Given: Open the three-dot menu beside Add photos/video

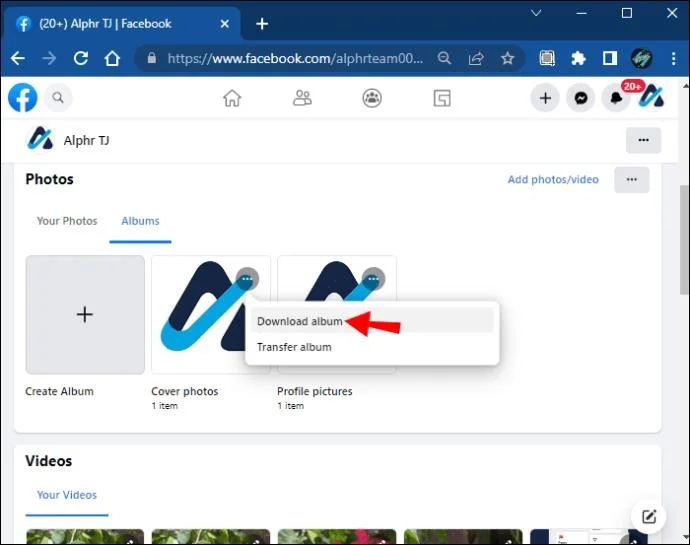Looking at the screenshot, I should point(631,180).
